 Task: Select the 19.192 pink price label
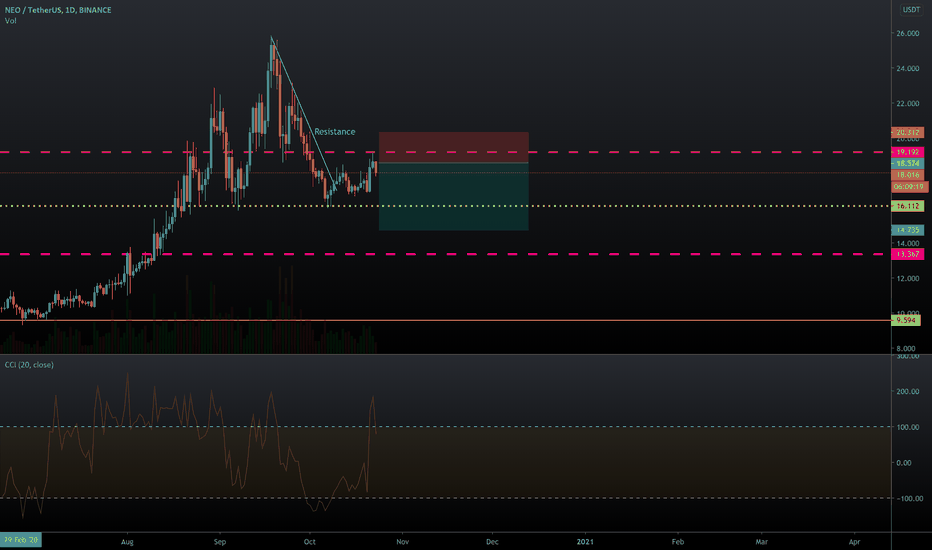[908, 152]
